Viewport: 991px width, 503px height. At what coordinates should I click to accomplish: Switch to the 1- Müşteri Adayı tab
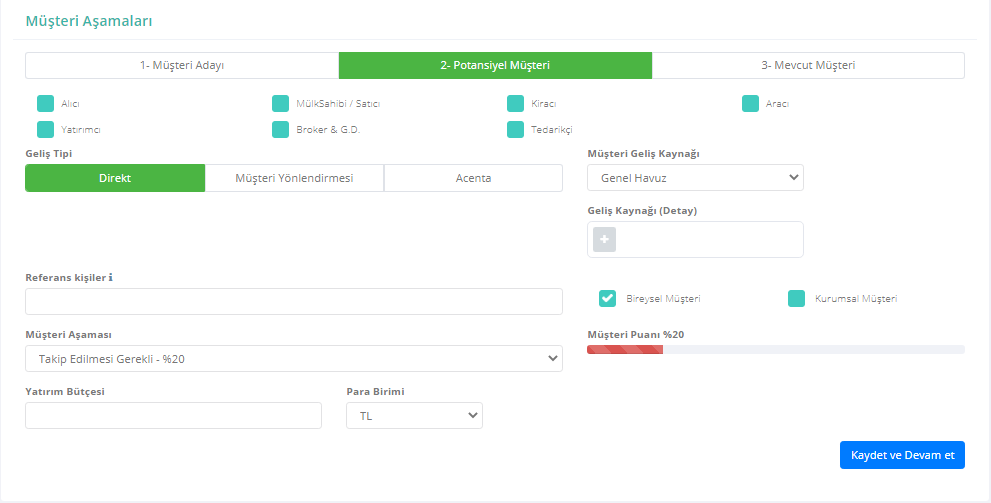tap(182, 65)
